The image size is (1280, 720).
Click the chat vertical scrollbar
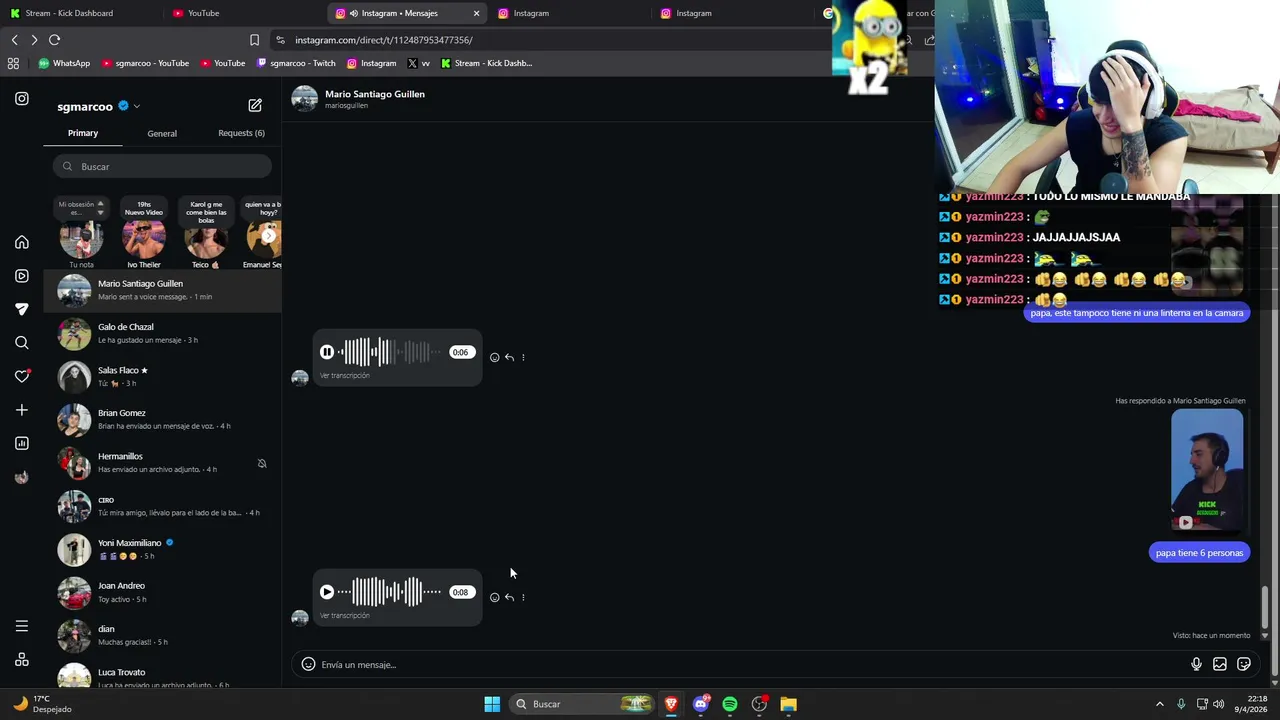coord(1264,606)
